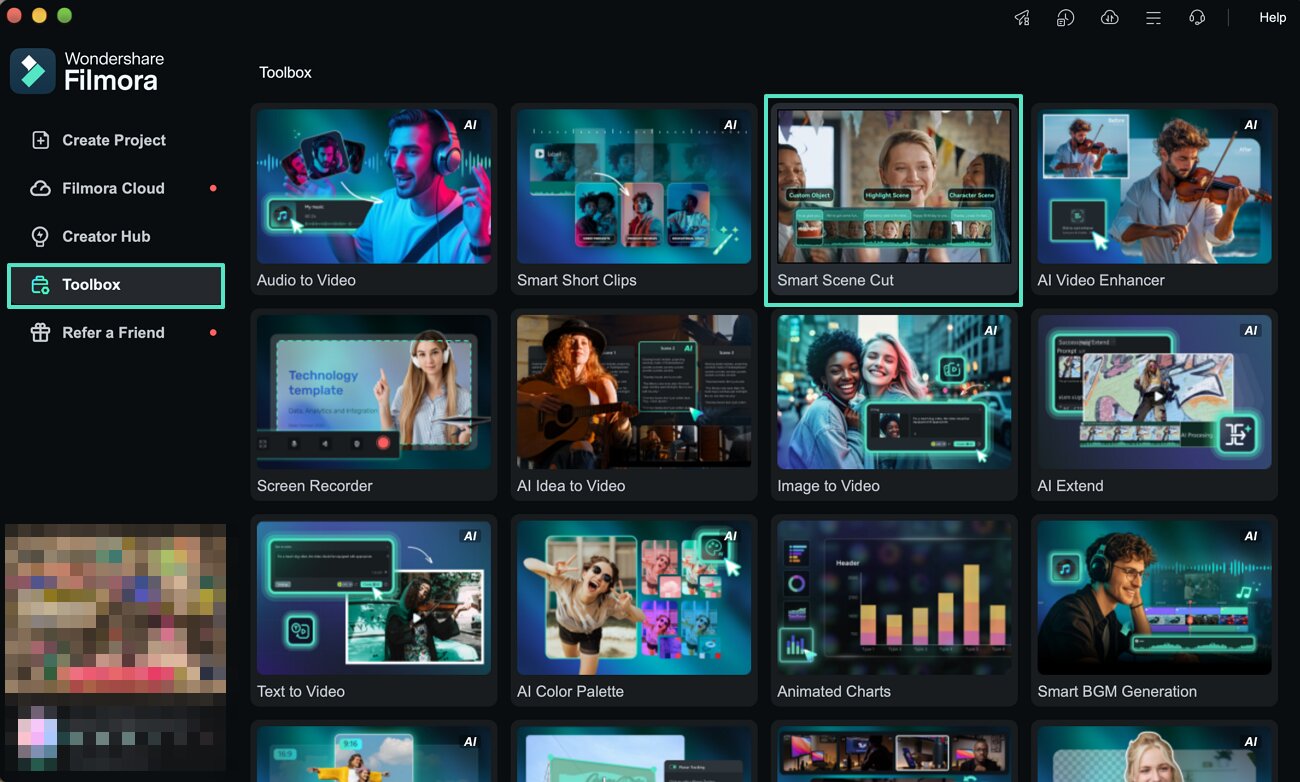Open Refer a Friend in the sidebar

[115, 333]
